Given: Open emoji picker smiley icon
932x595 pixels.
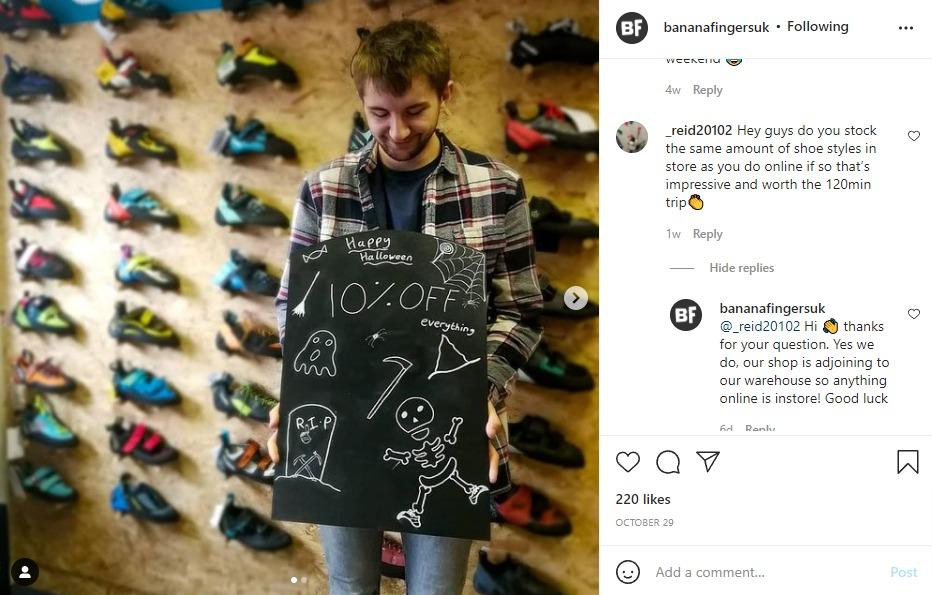Looking at the screenshot, I should click(628, 572).
